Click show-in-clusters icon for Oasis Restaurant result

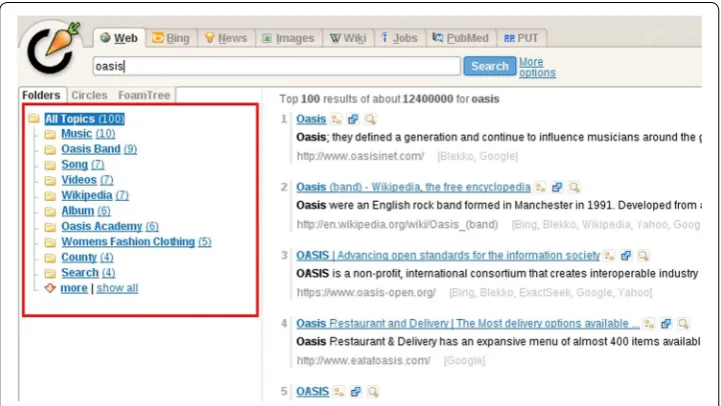(649, 324)
